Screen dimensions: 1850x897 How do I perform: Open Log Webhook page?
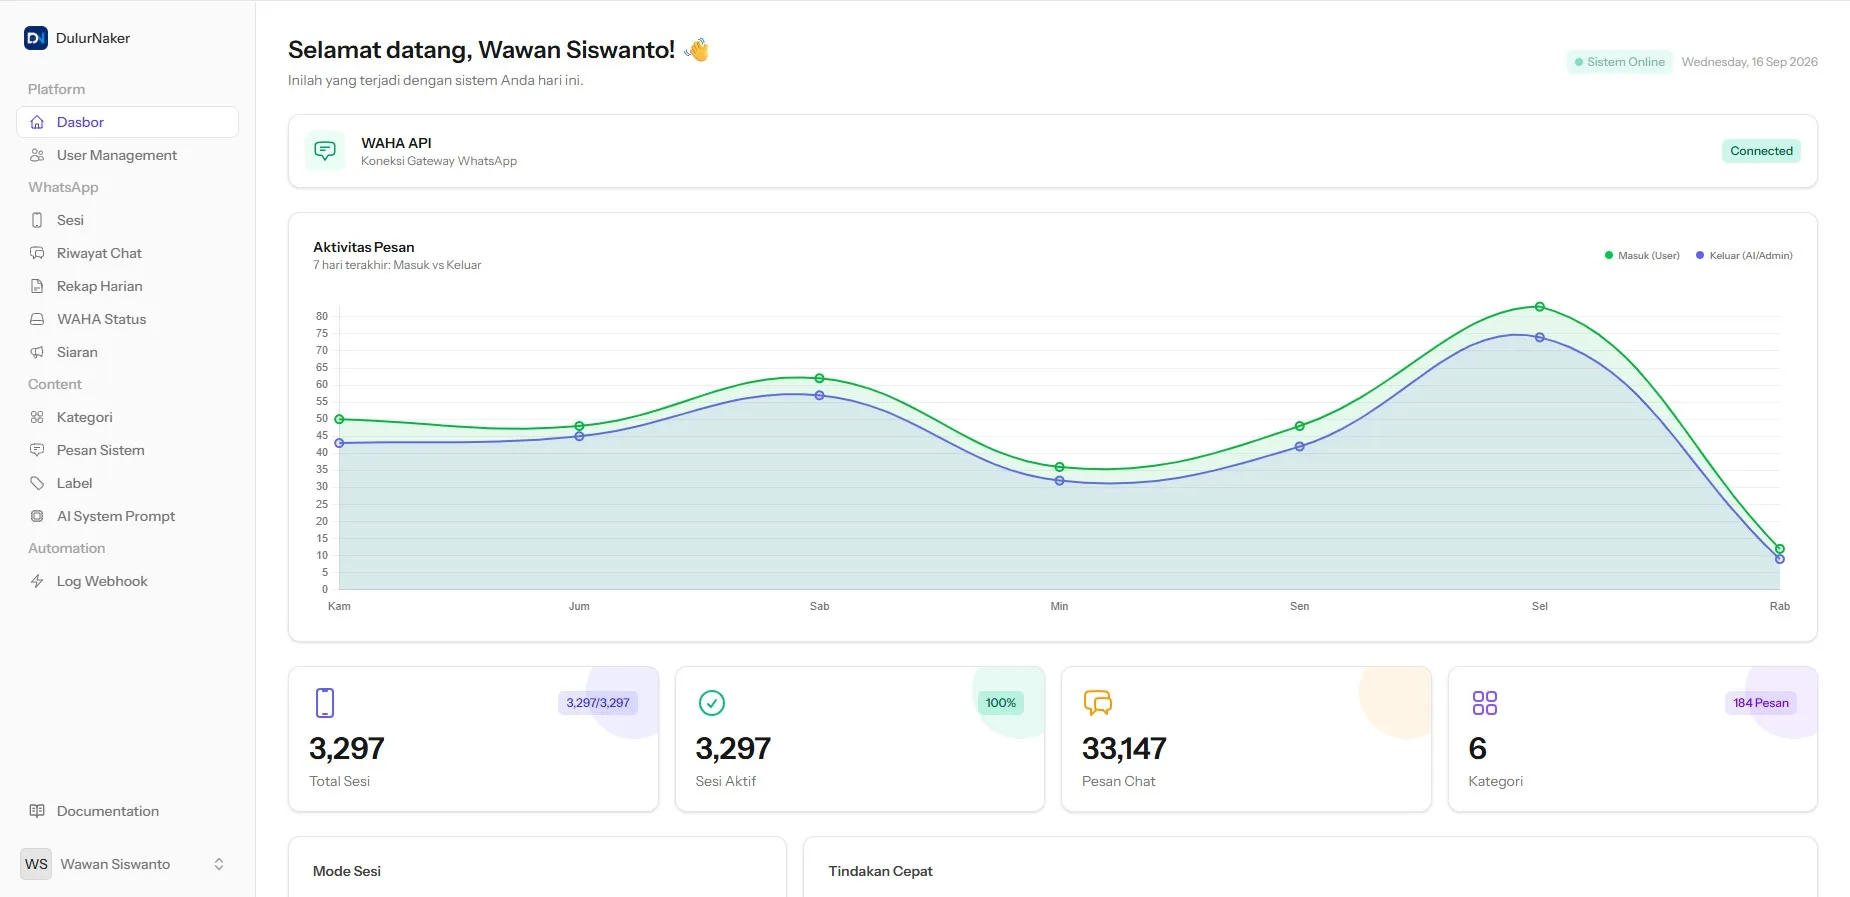coord(128,581)
